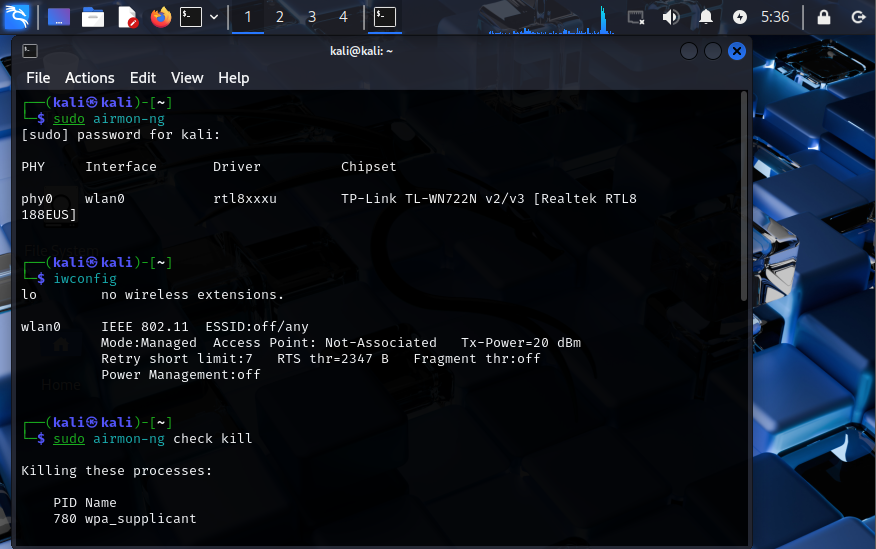This screenshot has width=876, height=549.
Task: Click the terminal title bar icon
Action: click(x=30, y=51)
